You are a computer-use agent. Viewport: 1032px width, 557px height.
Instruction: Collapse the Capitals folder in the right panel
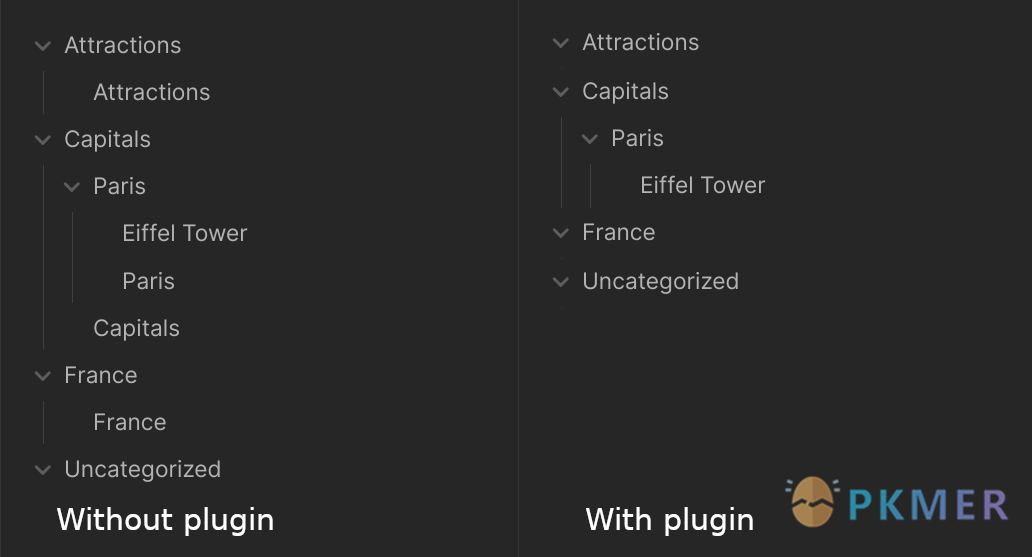(561, 92)
